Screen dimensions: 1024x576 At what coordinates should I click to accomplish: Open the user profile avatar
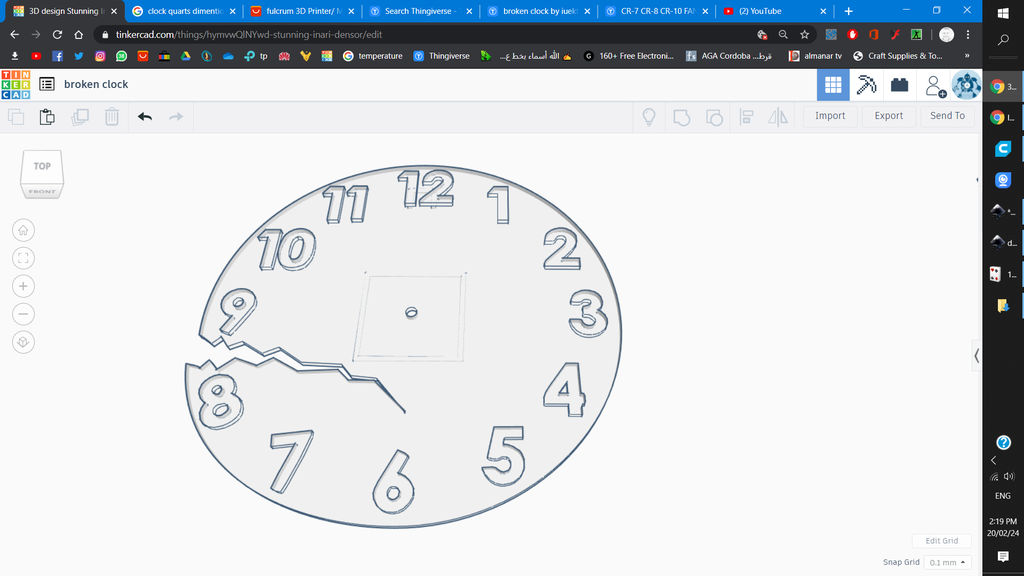[967, 86]
